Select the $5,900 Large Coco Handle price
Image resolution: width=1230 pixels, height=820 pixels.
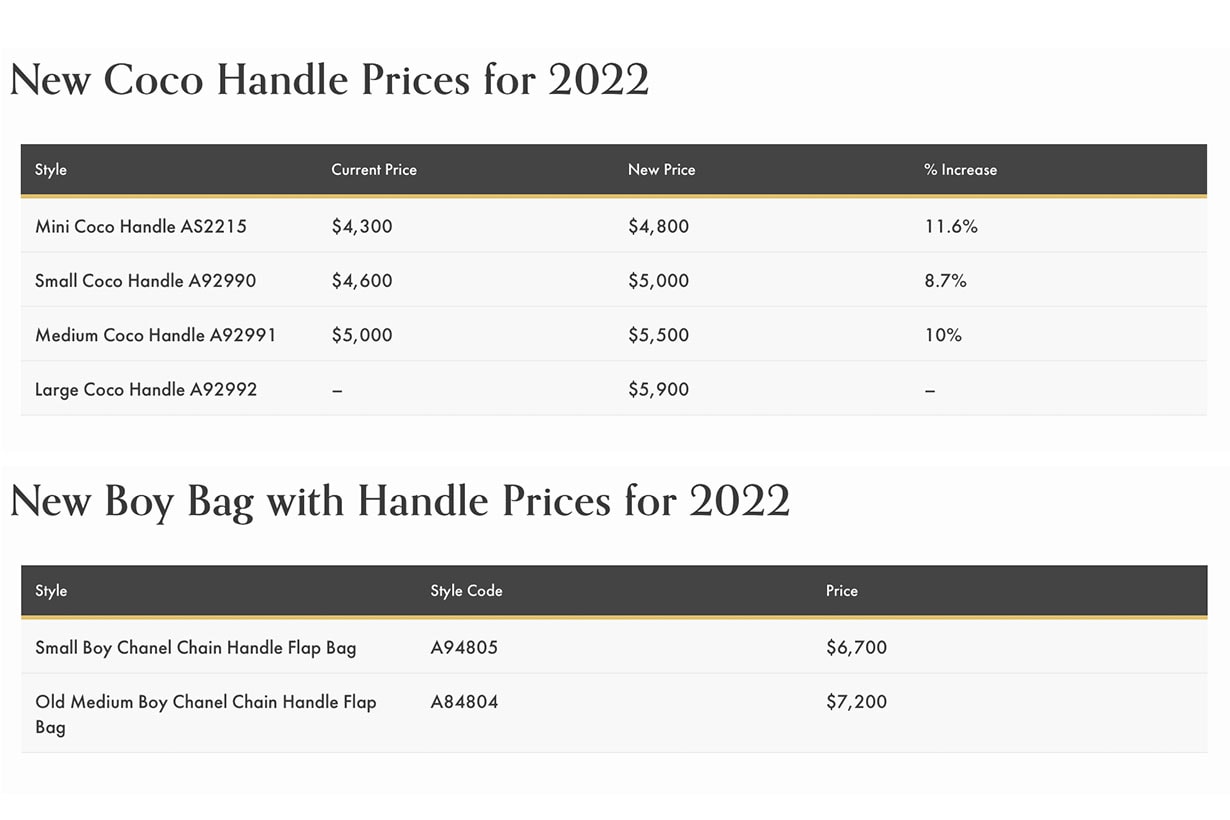(658, 389)
